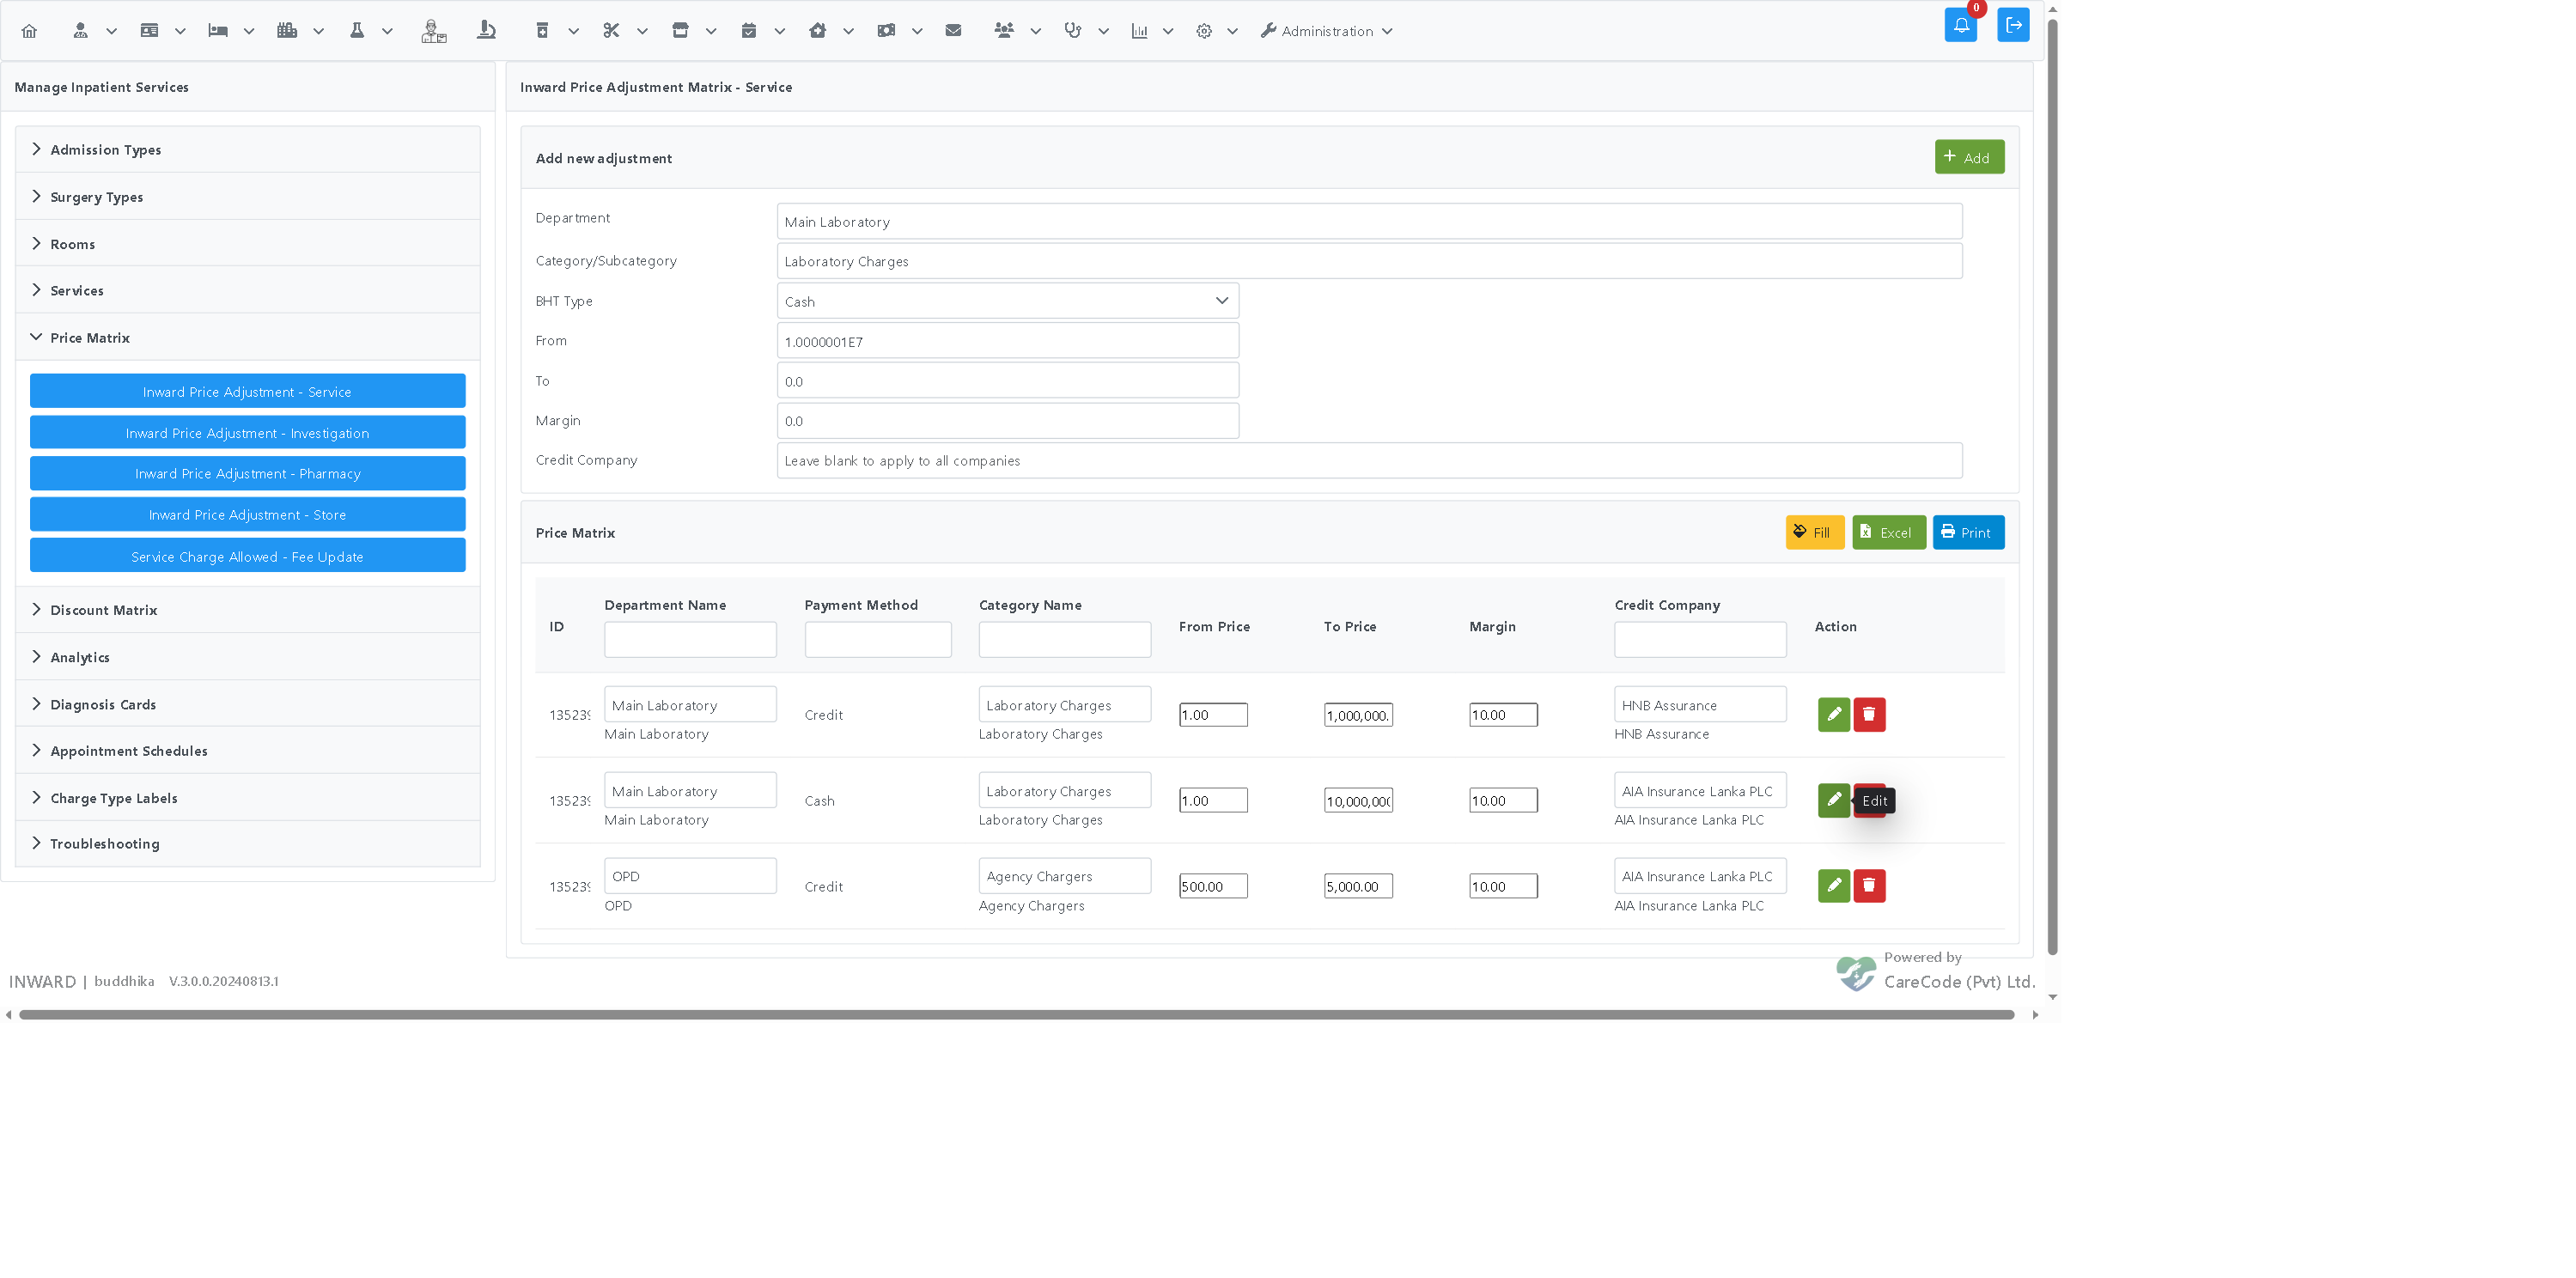Click the horizontal scrollbar at the bottom

1016,1015
